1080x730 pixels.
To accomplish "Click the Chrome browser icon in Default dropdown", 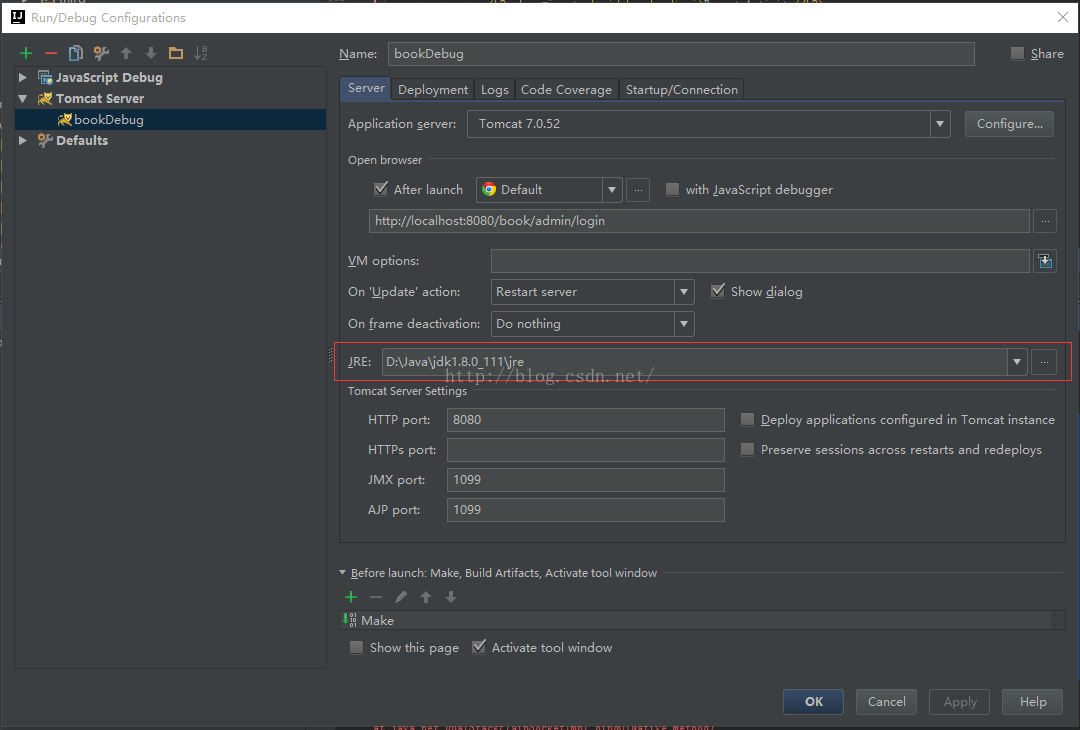I will (489, 189).
